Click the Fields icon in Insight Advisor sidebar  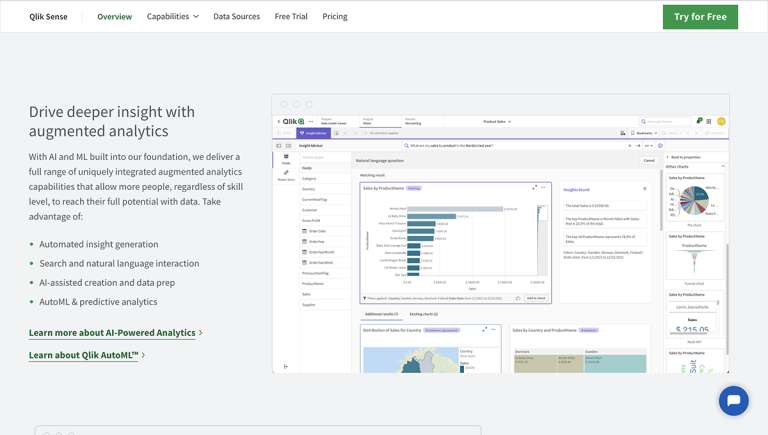point(286,158)
